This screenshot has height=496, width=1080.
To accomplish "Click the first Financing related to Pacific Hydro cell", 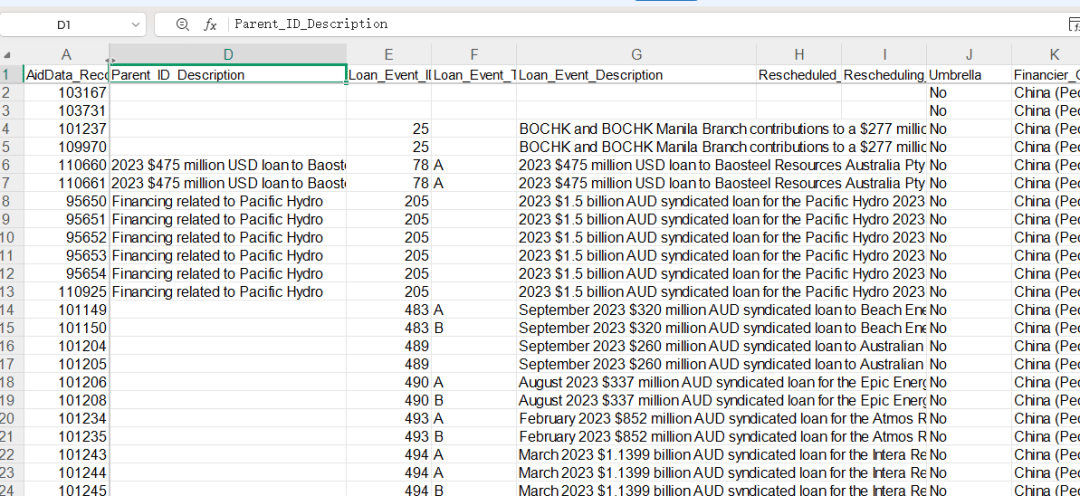I will (228, 201).
